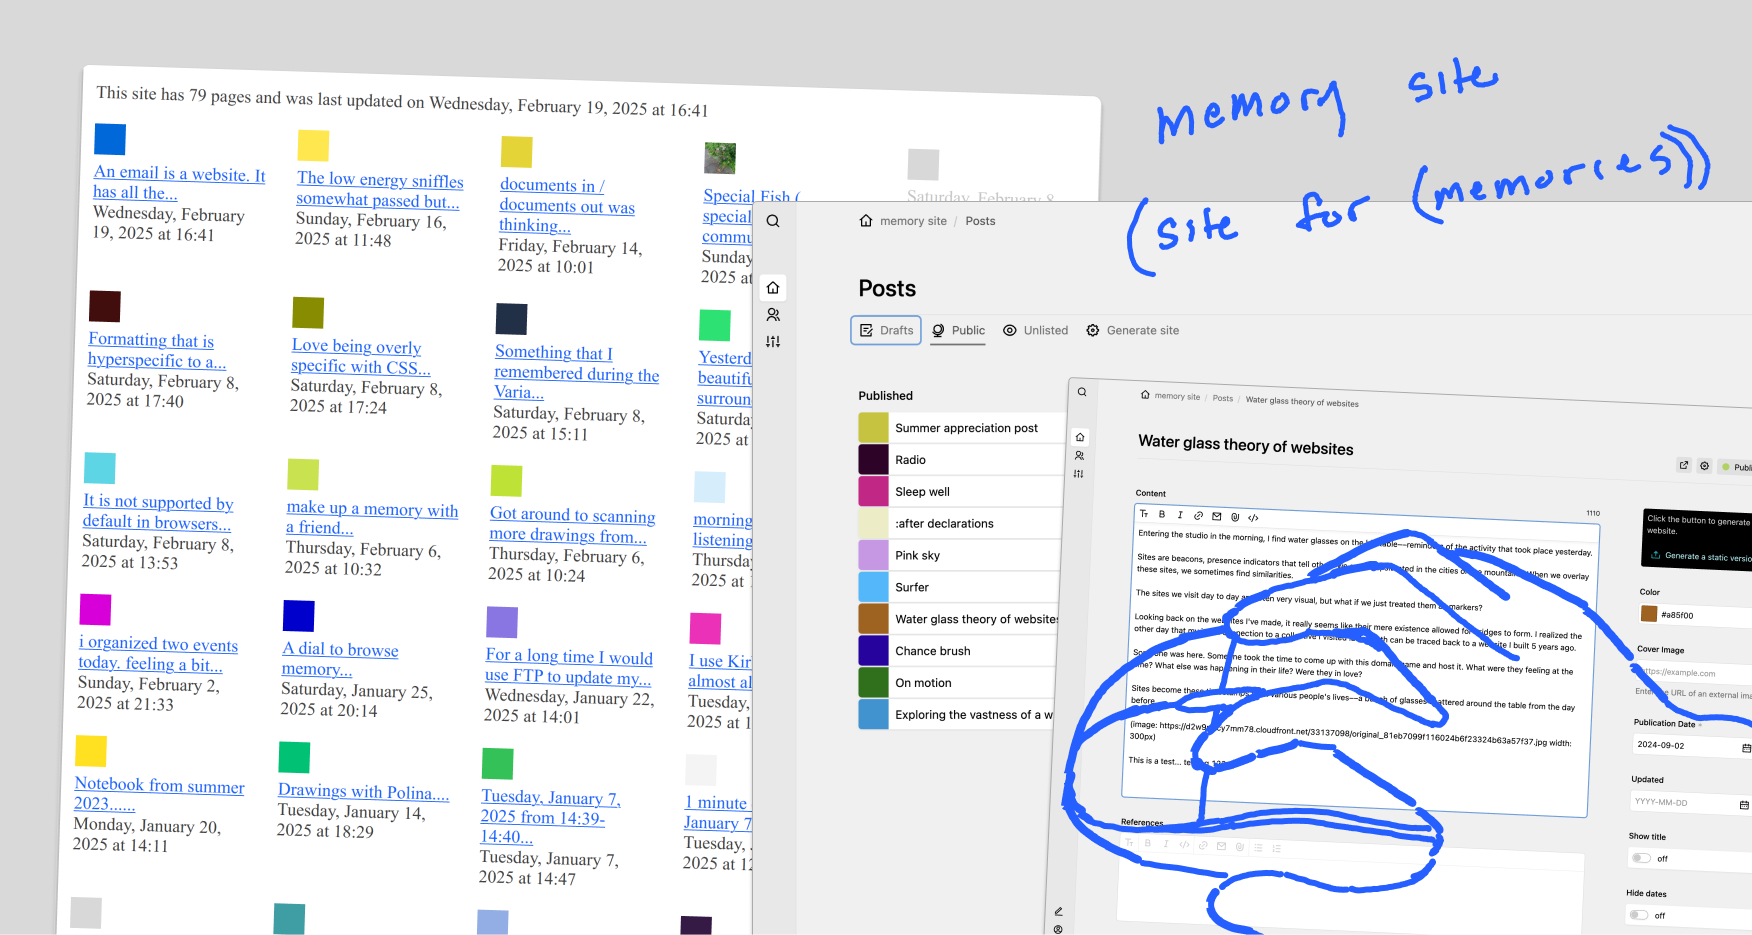Click pencil edit icon at editor sidebar bottom
The height and width of the screenshot is (935, 1752).
(1058, 911)
